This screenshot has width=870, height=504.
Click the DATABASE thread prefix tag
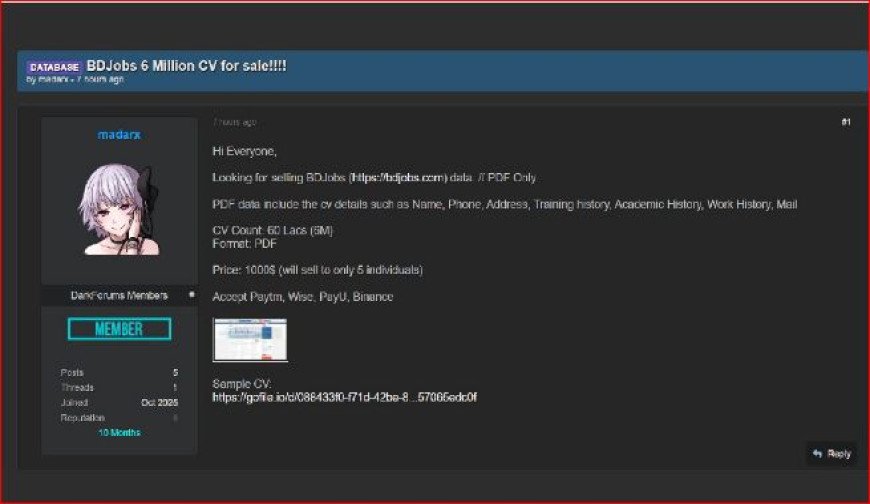54,67
